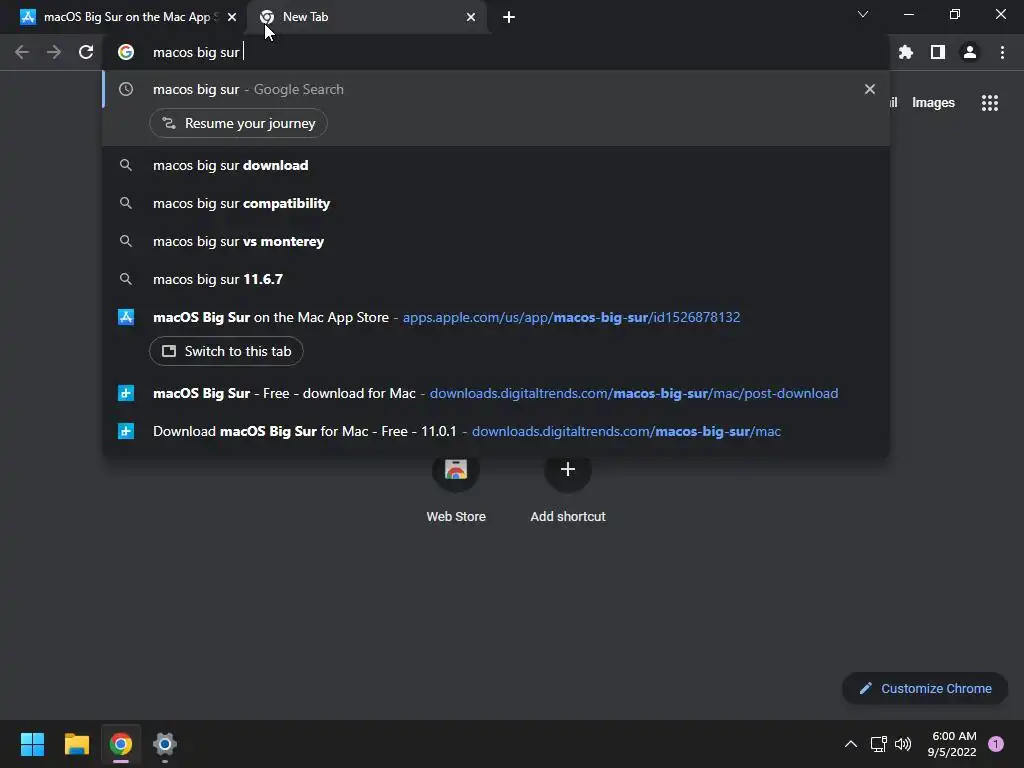Select suggestion 'macos big sur download'
This screenshot has width=1024, height=768.
496,165
